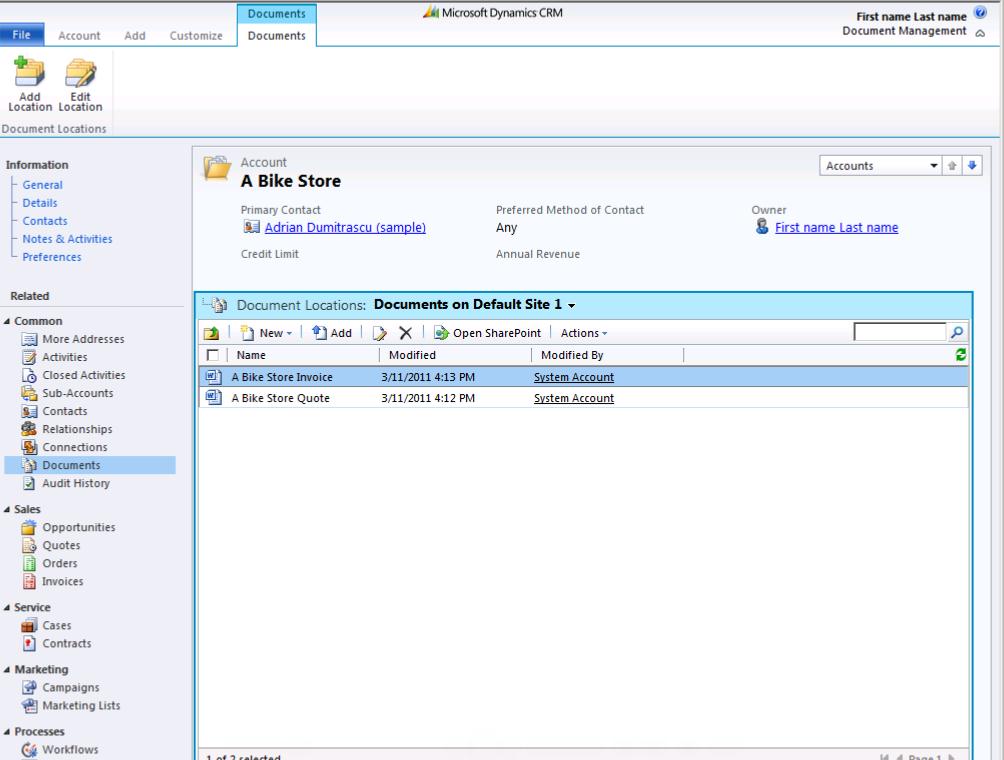1004x760 pixels.
Task: Open the Actions dropdown menu
Action: tap(584, 332)
